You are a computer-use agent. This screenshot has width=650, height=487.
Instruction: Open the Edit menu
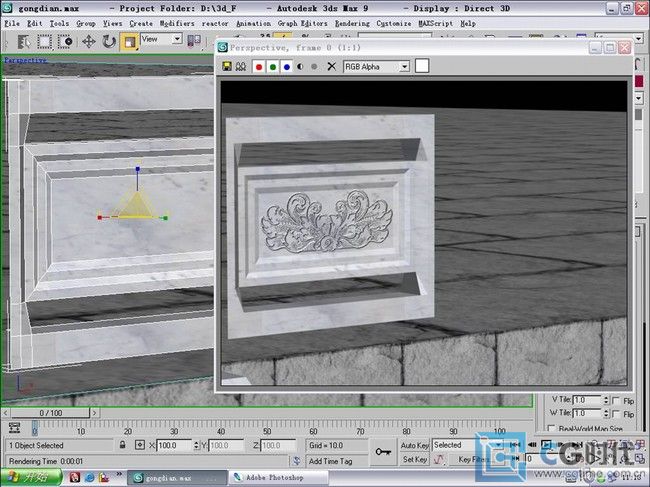[x=35, y=24]
